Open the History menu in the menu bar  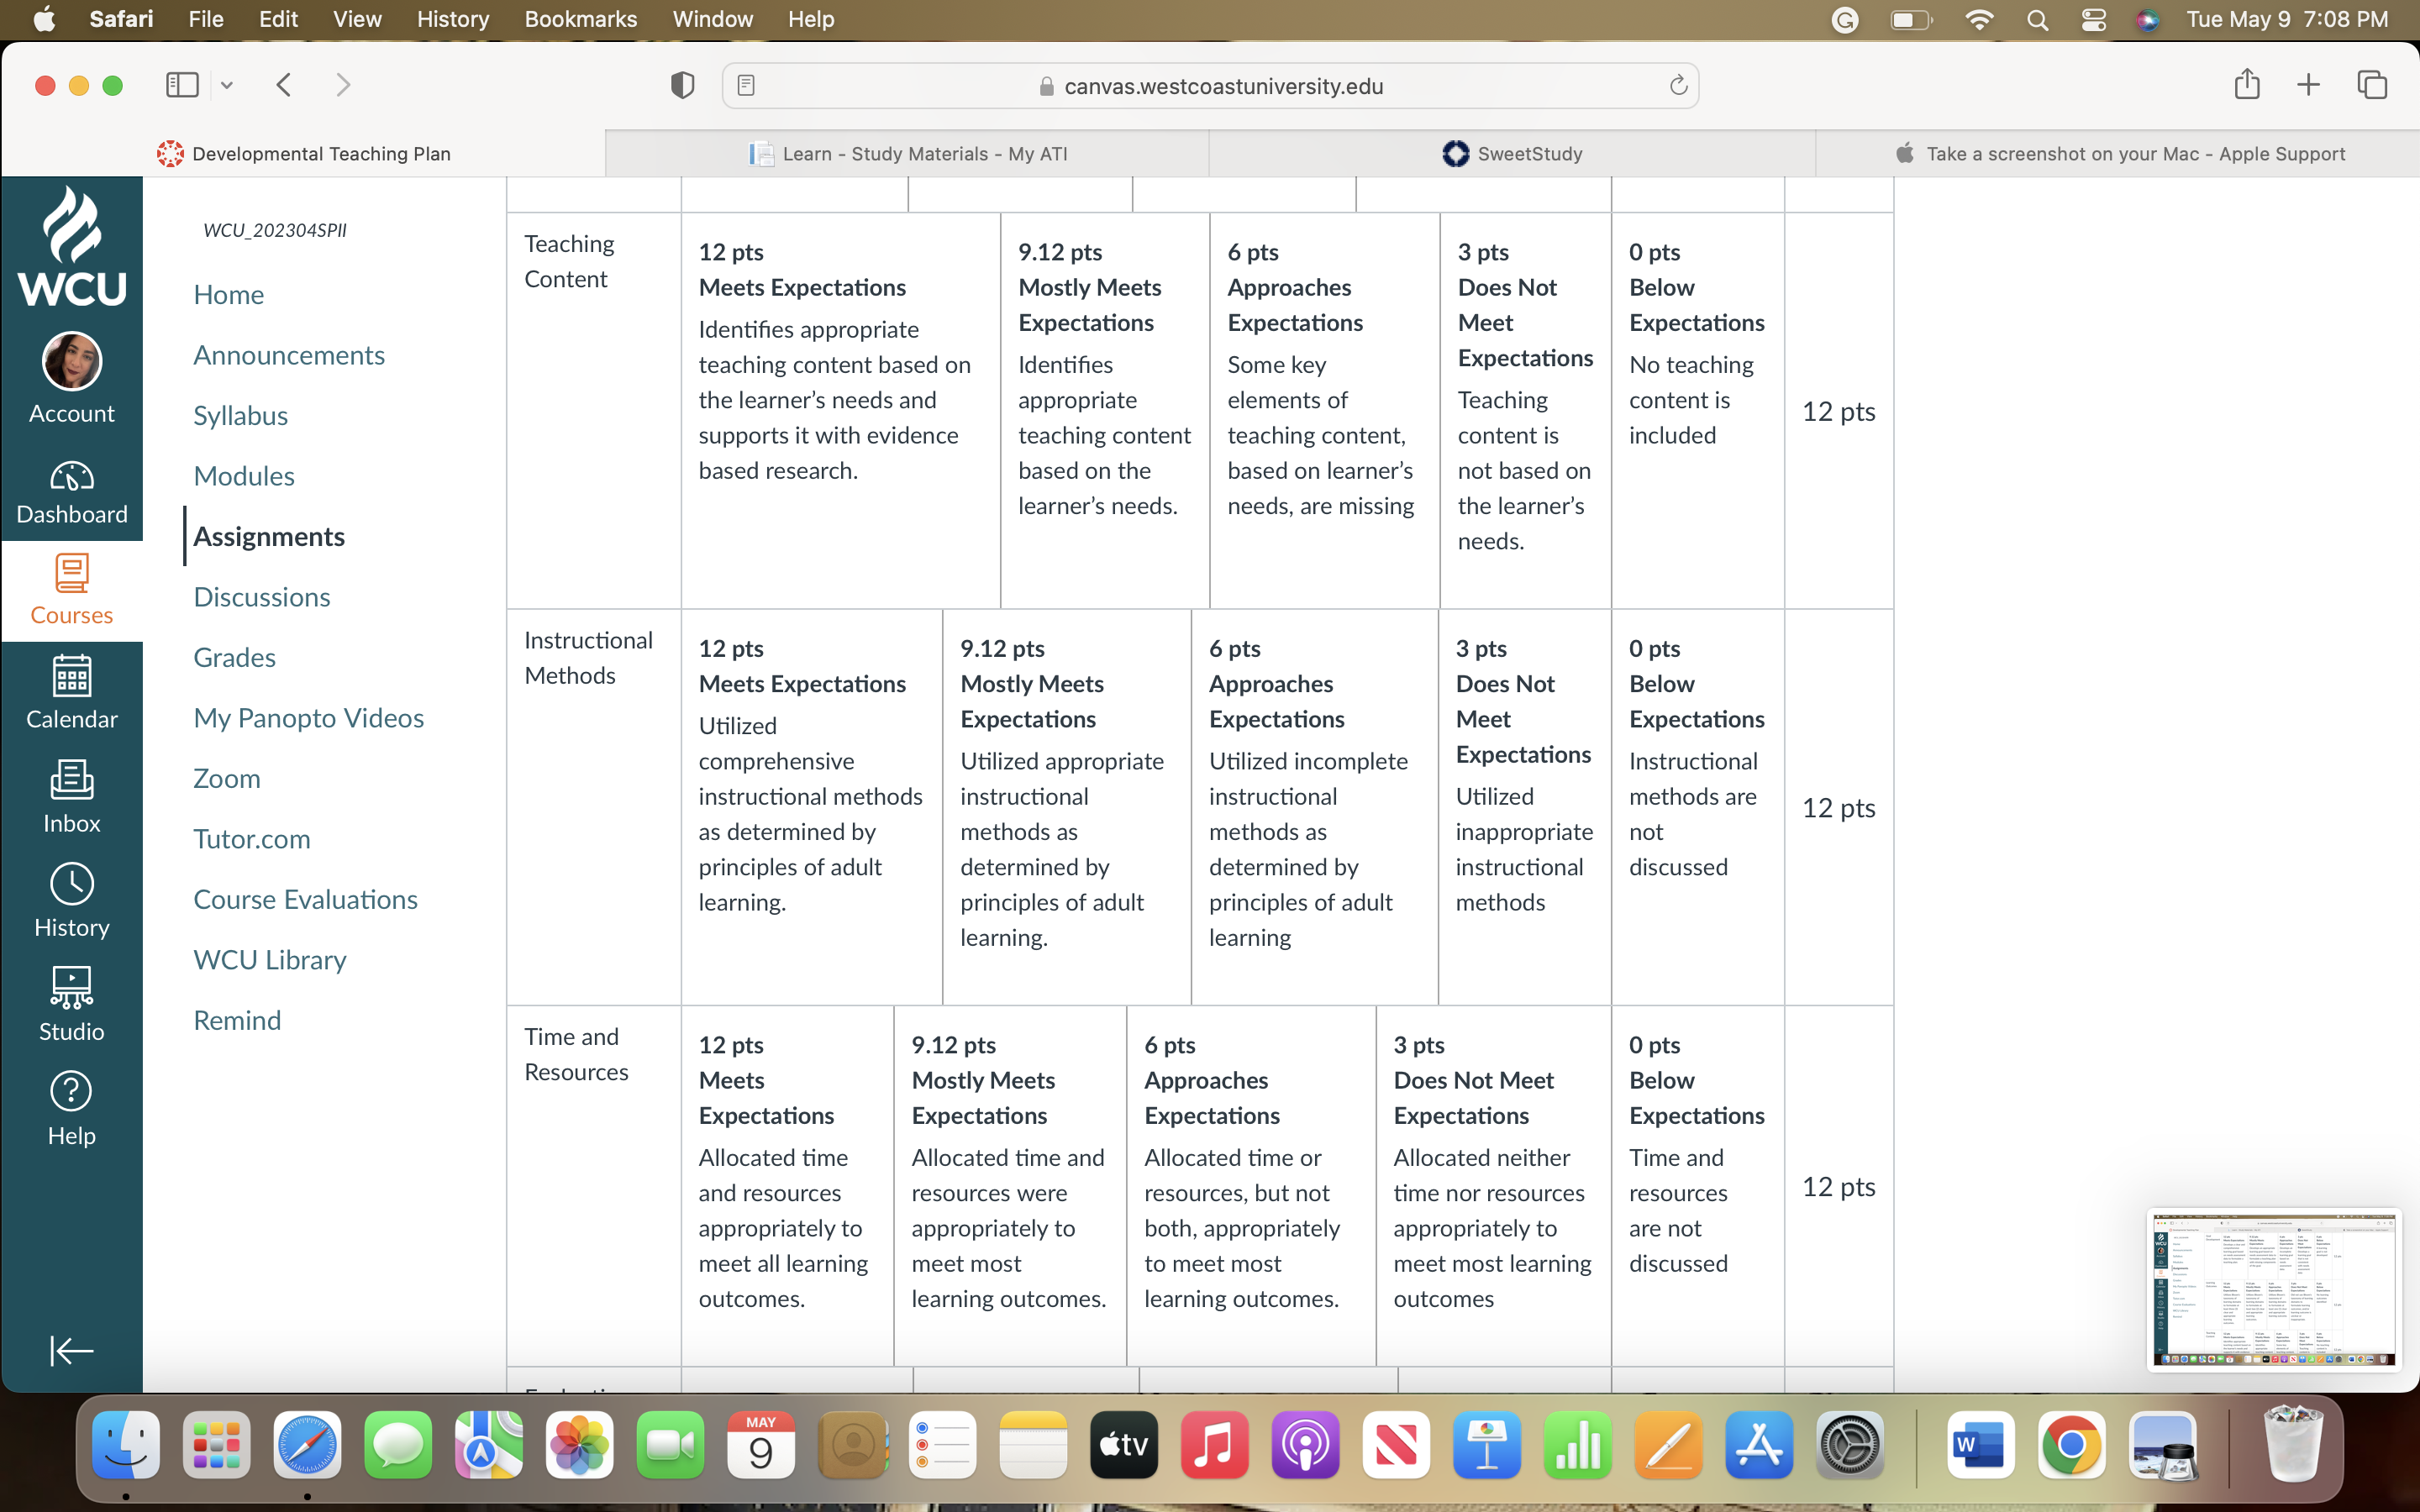[x=453, y=20]
